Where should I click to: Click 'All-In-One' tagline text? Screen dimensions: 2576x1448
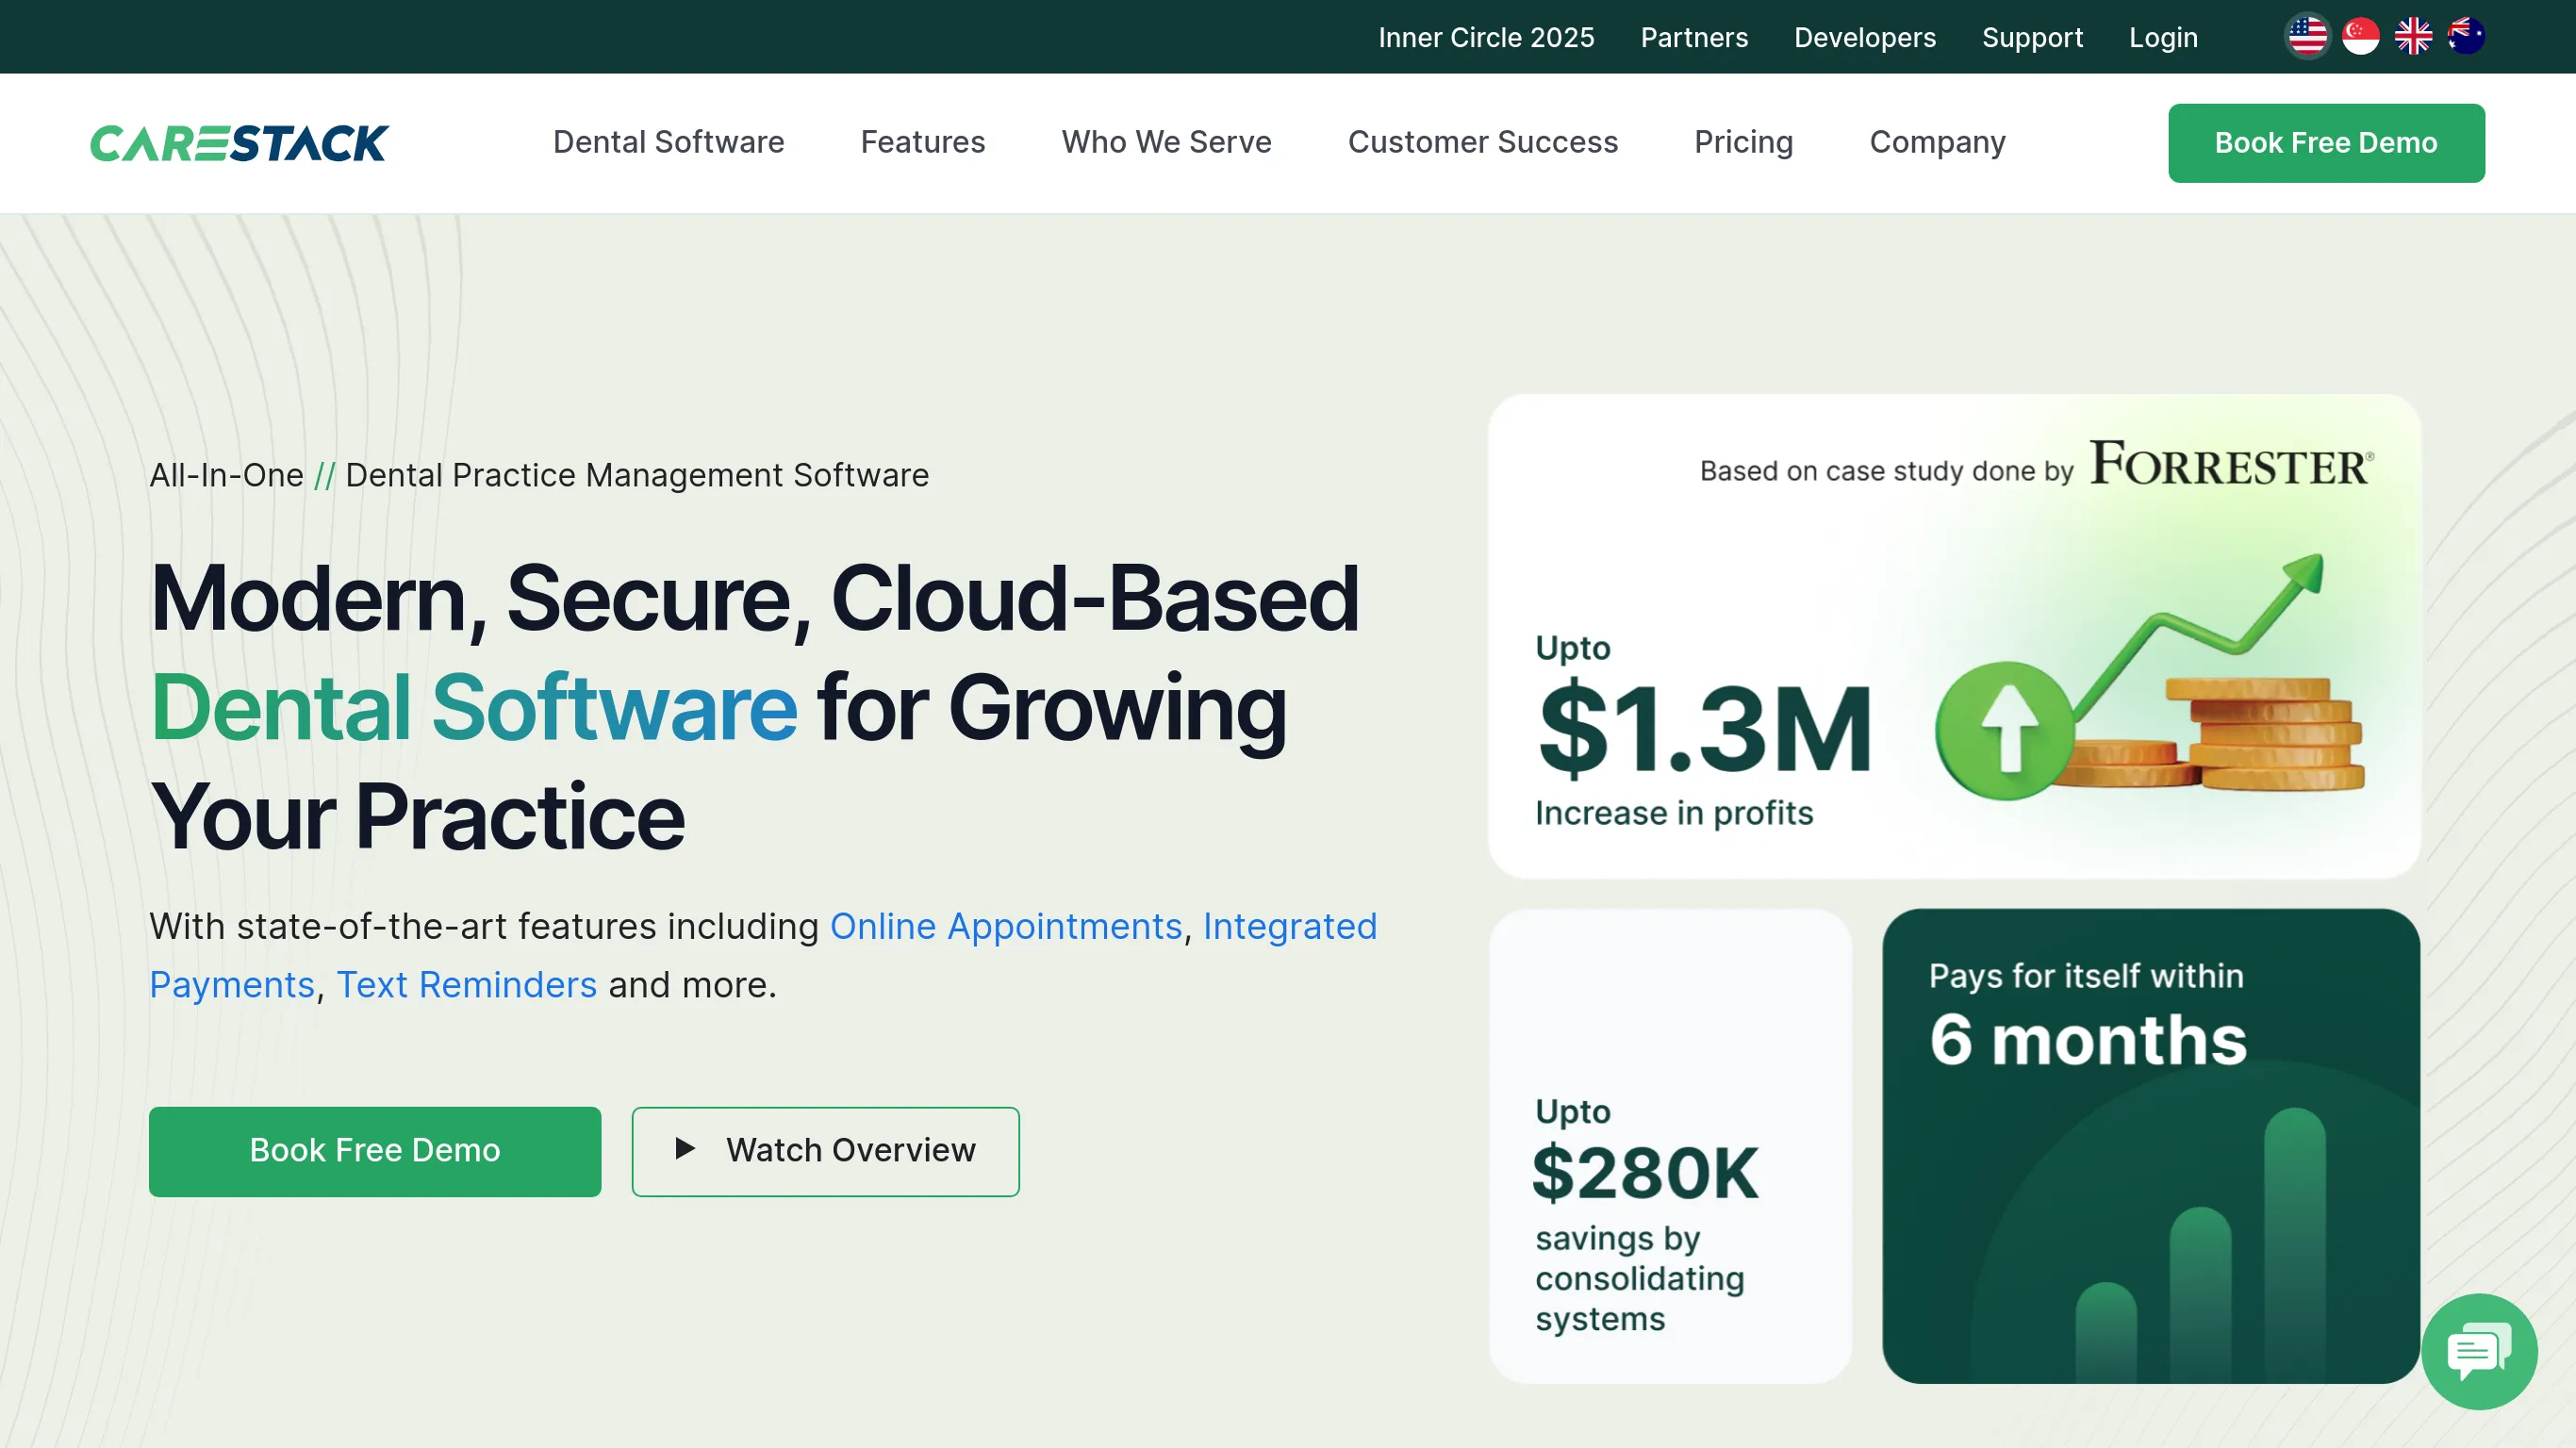click(x=226, y=475)
